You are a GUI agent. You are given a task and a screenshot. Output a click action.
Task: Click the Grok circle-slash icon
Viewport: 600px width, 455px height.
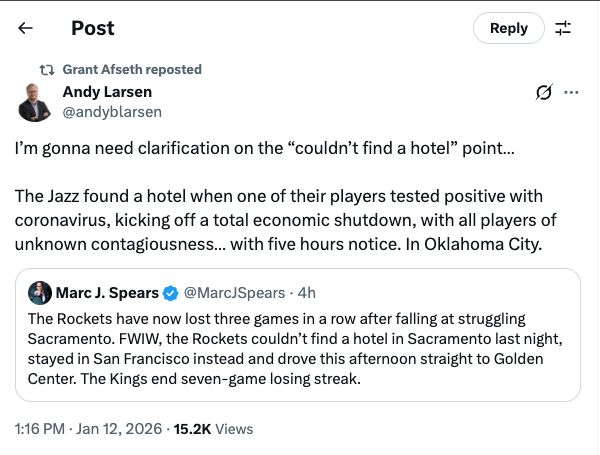544,92
